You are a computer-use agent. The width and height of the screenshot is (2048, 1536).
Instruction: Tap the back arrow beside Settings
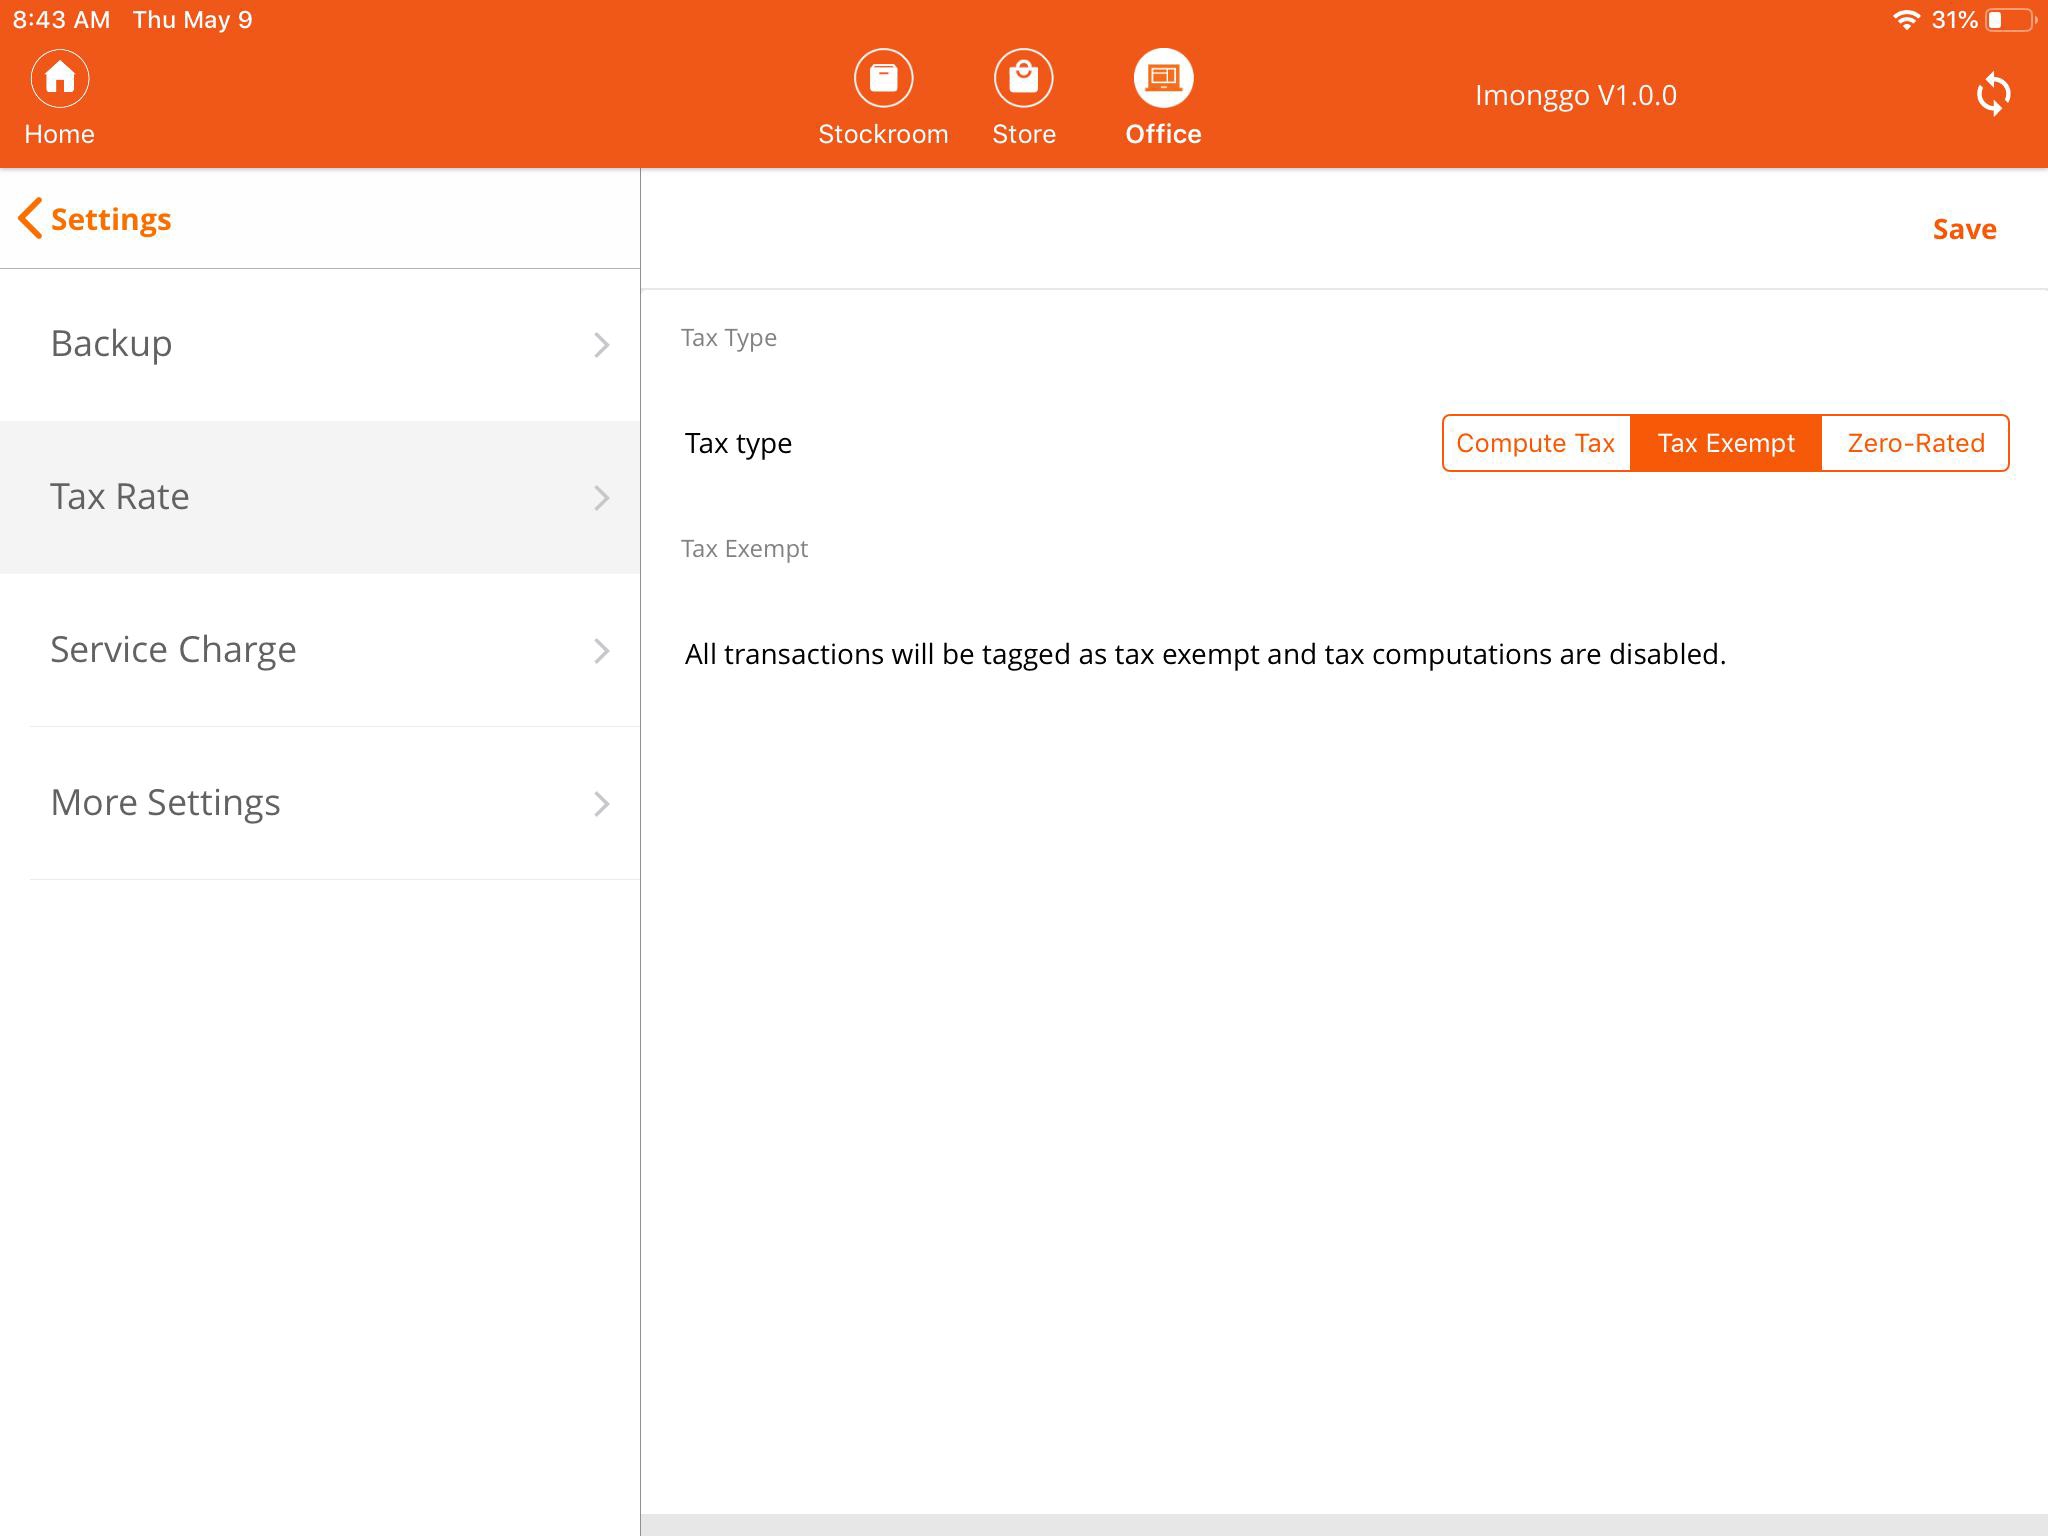pos(30,218)
